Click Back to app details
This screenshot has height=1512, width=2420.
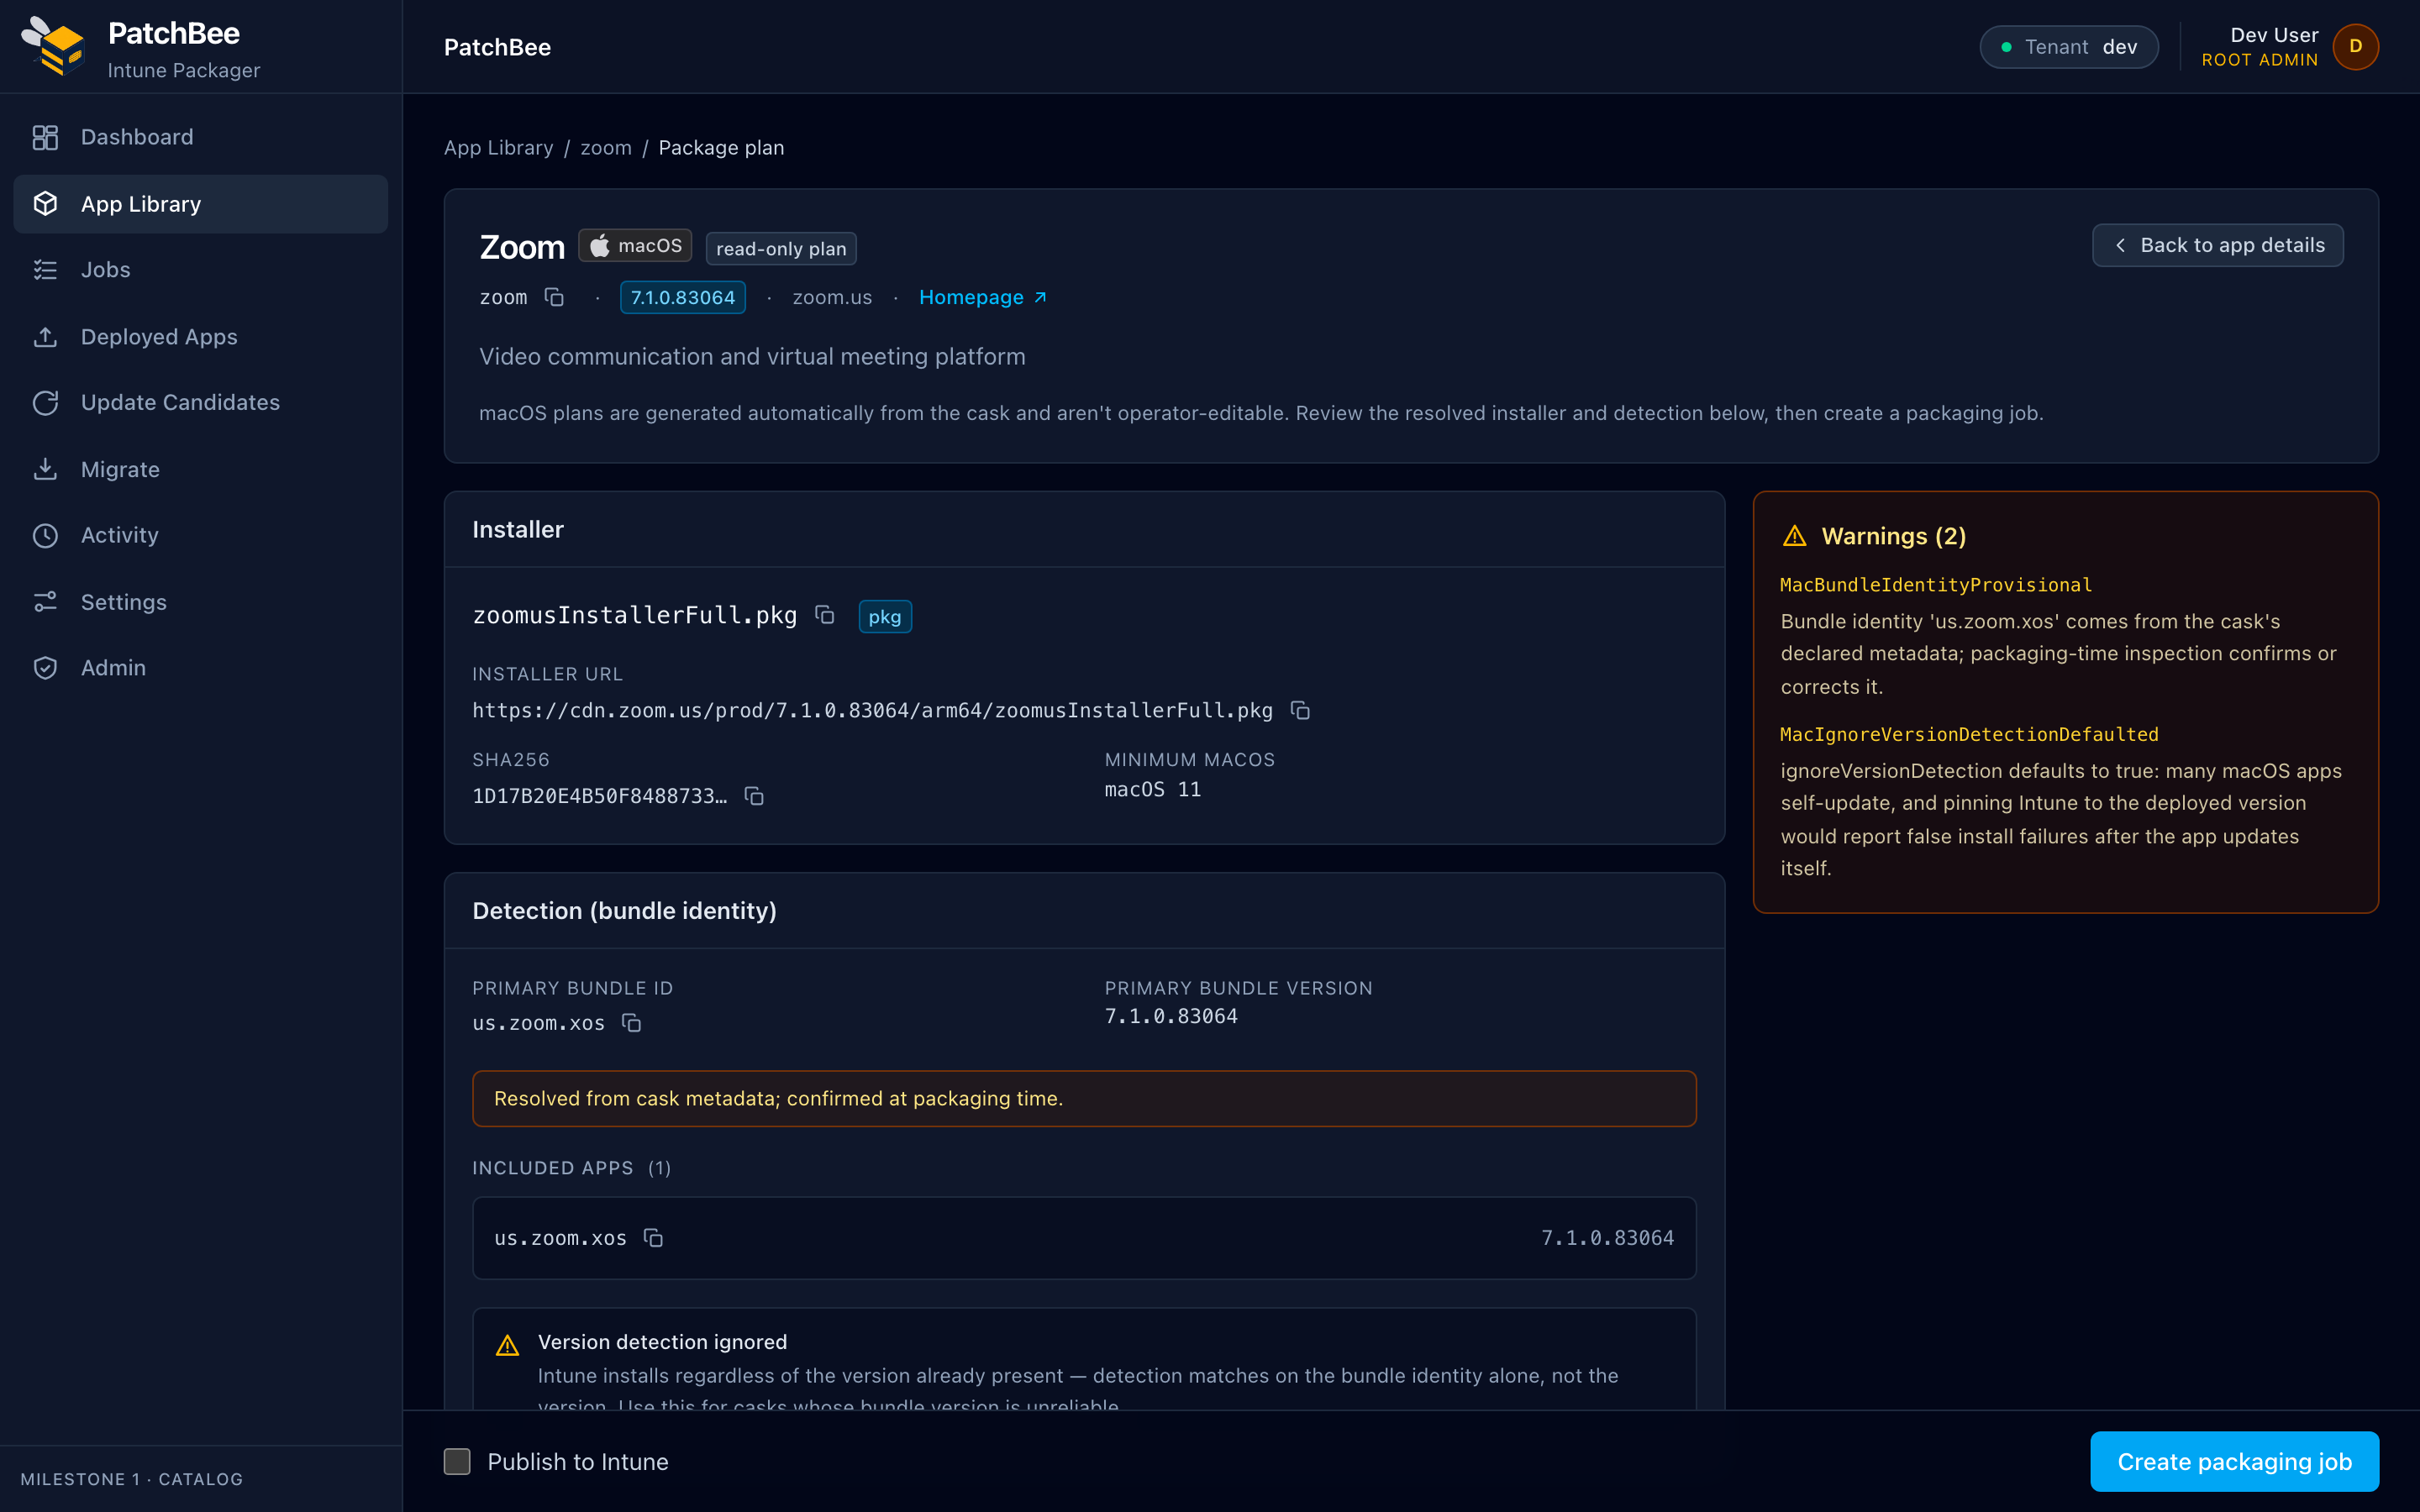(x=2217, y=245)
